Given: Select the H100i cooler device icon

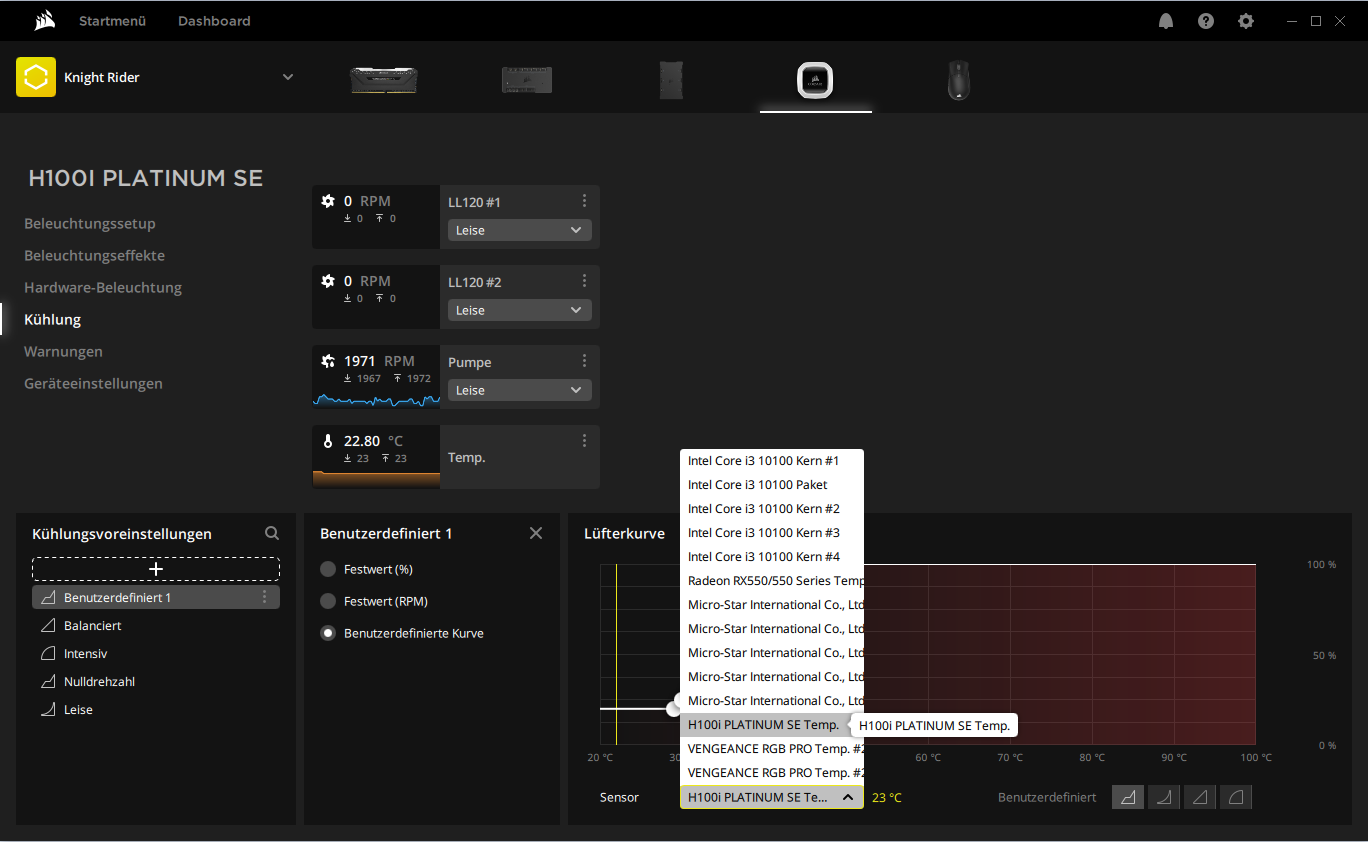Looking at the screenshot, I should [815, 80].
